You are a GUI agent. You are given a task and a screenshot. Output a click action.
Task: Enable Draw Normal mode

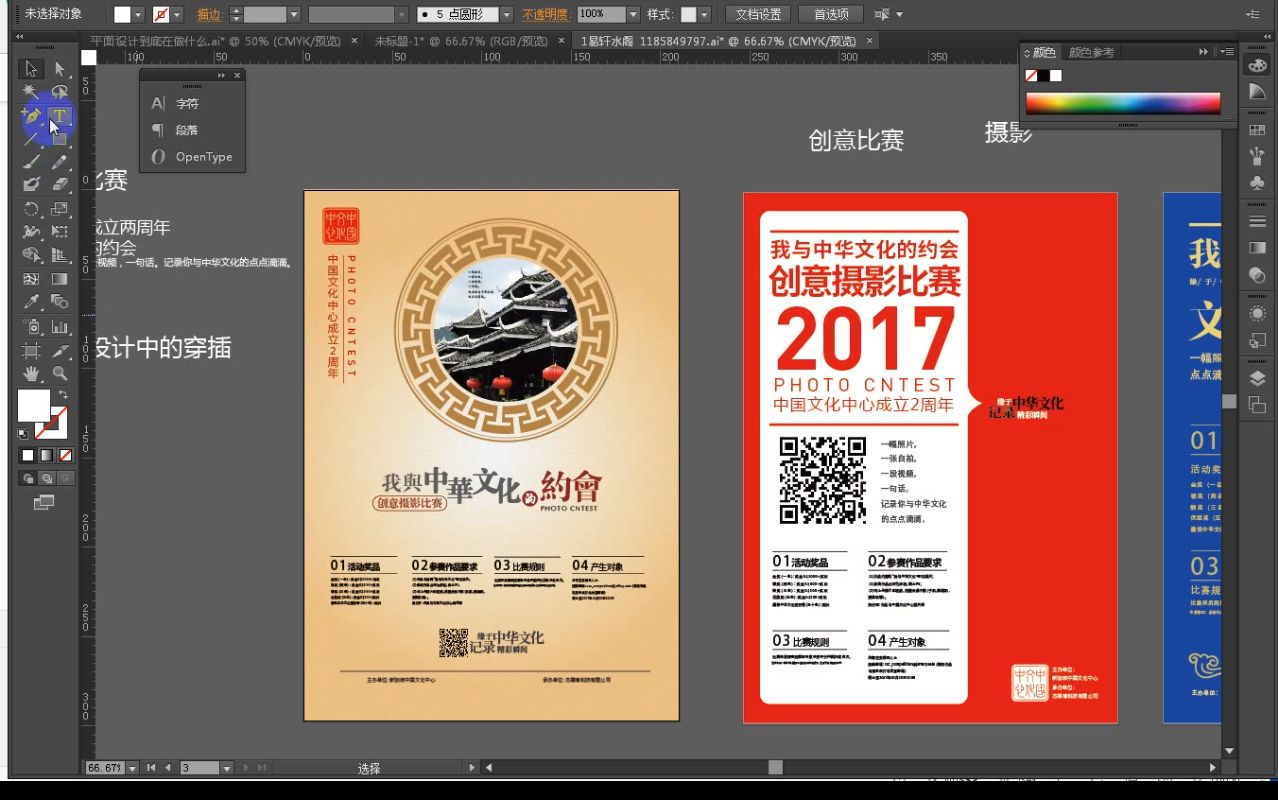(x=28, y=478)
